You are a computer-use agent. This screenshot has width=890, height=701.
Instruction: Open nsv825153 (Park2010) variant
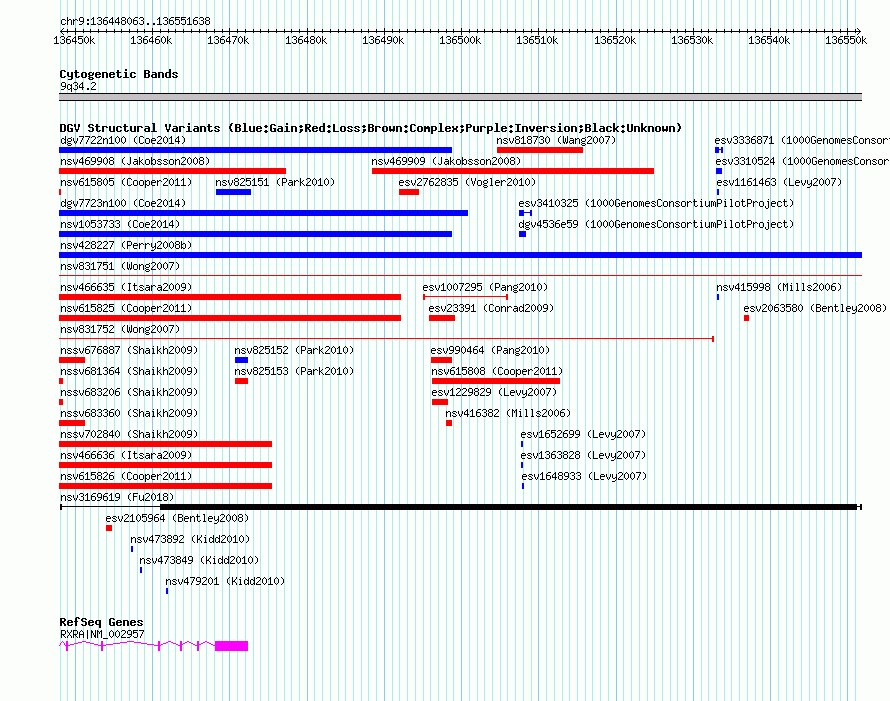point(294,371)
